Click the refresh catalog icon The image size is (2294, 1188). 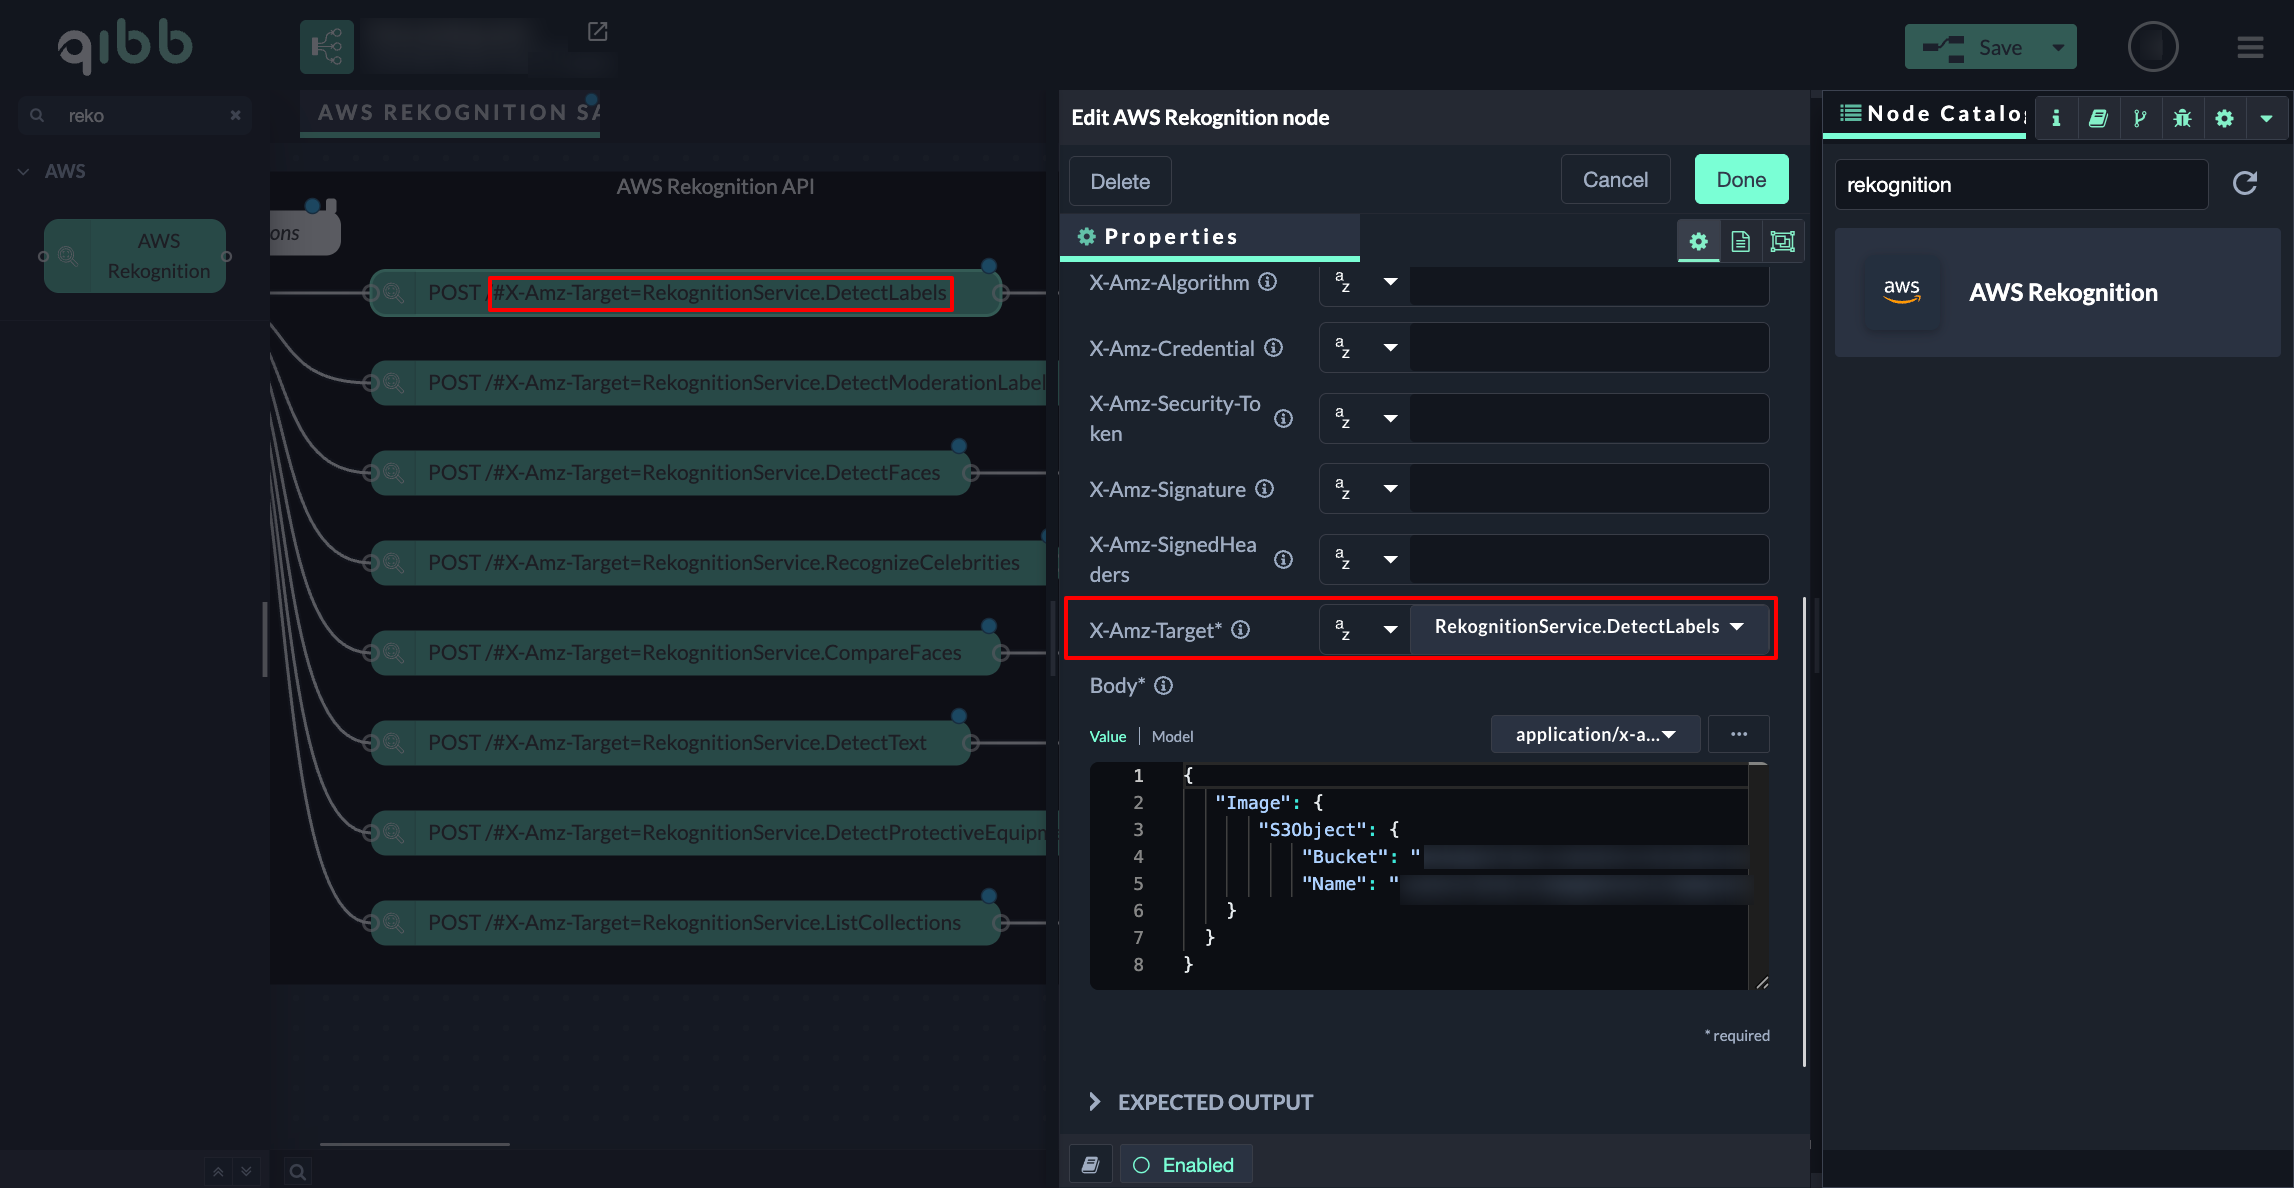2245,183
